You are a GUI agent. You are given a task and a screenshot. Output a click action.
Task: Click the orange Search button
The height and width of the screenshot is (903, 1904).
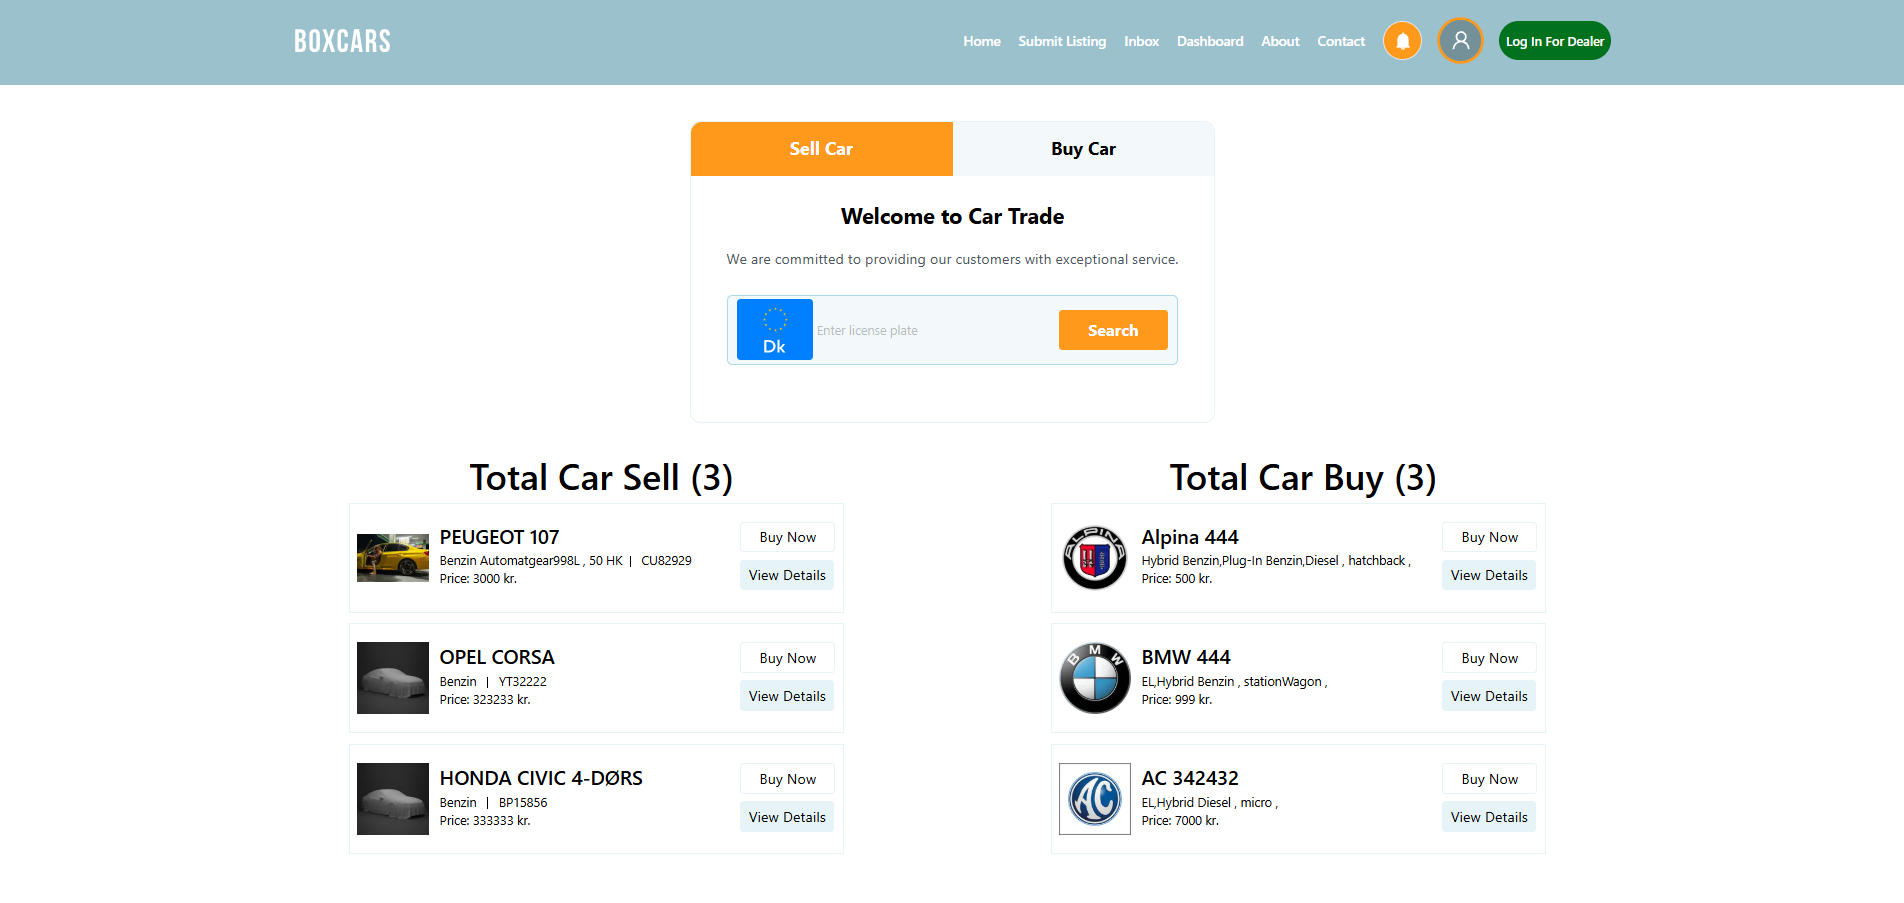[x=1113, y=330]
